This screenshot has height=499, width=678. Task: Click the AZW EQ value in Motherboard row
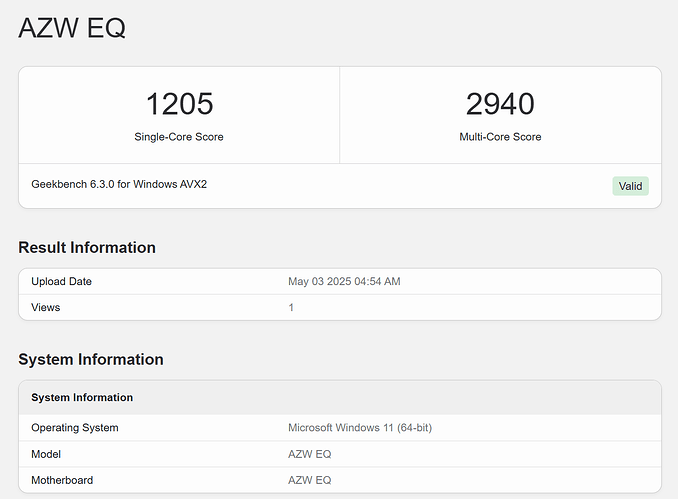click(x=309, y=480)
